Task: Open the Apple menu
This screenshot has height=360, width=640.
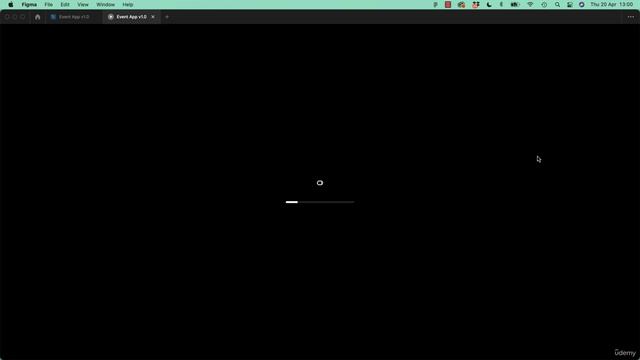Action: coord(11,4)
